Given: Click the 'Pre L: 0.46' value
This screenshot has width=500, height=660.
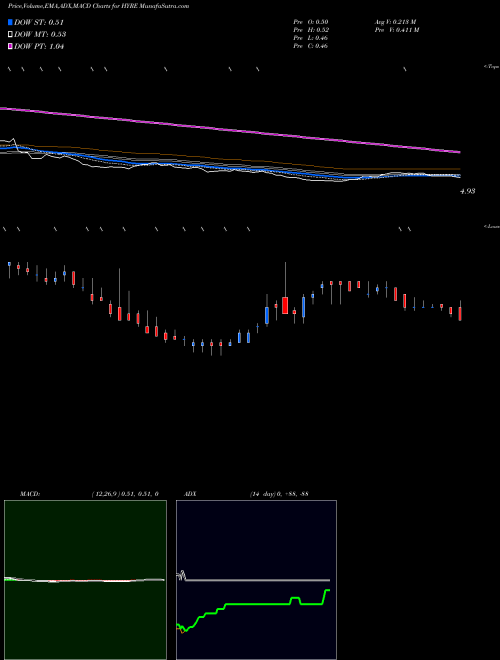Looking at the screenshot, I should pos(311,38).
